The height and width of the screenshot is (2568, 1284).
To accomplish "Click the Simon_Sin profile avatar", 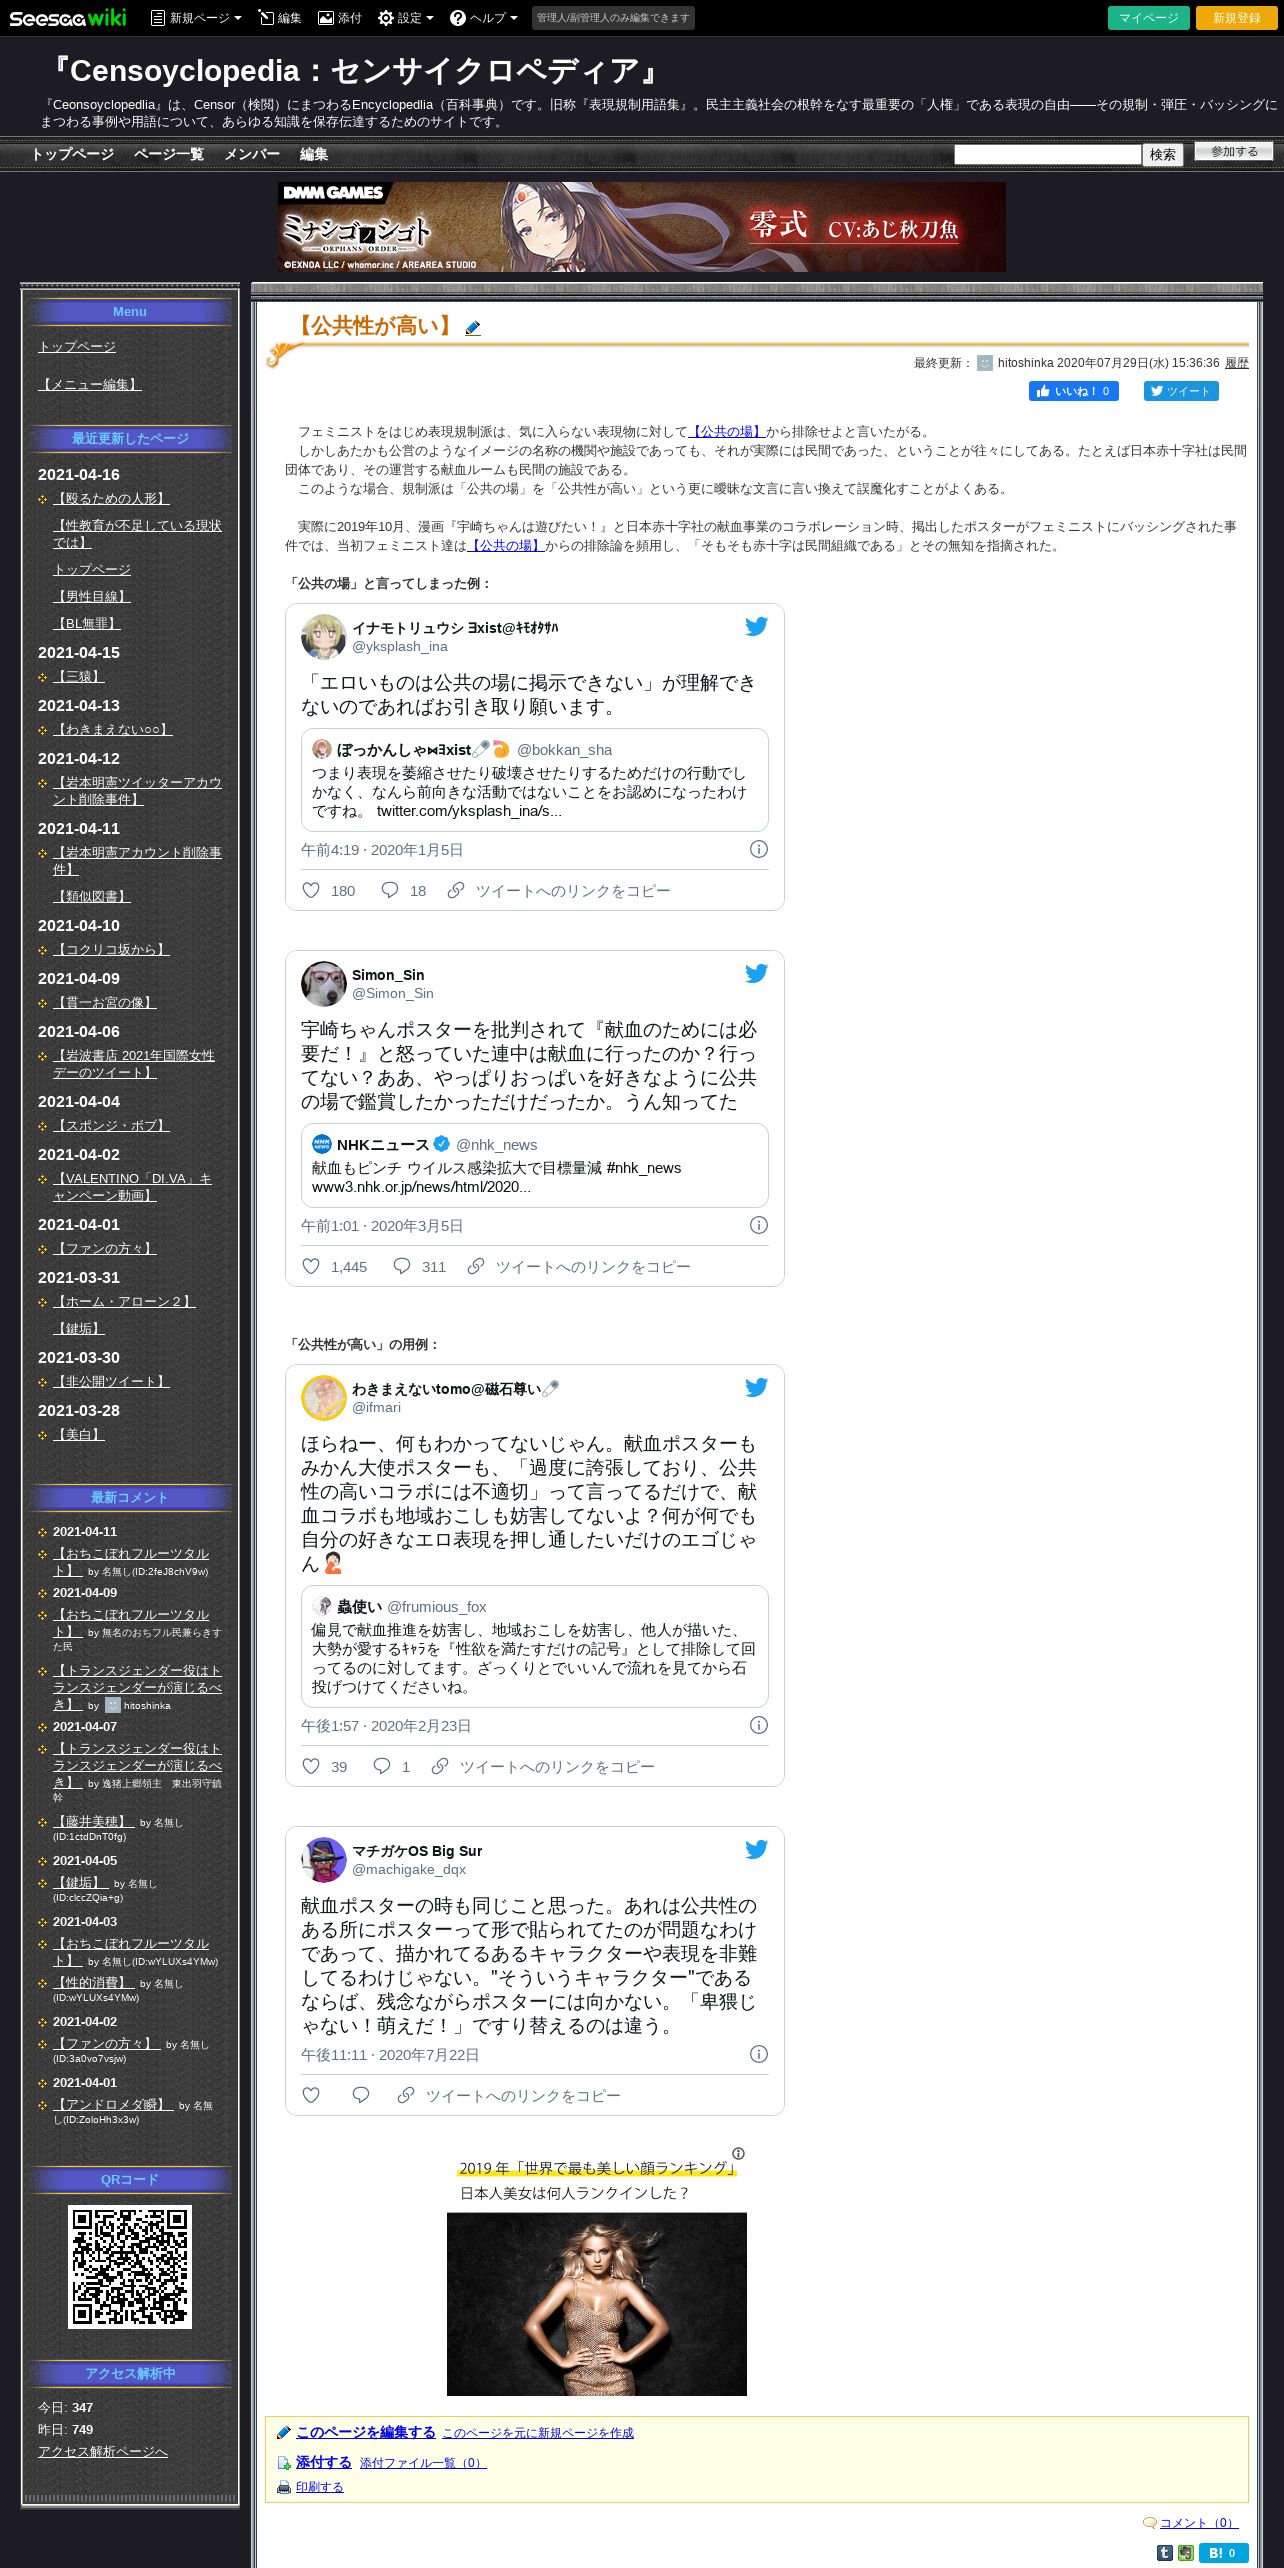I will [x=323, y=984].
